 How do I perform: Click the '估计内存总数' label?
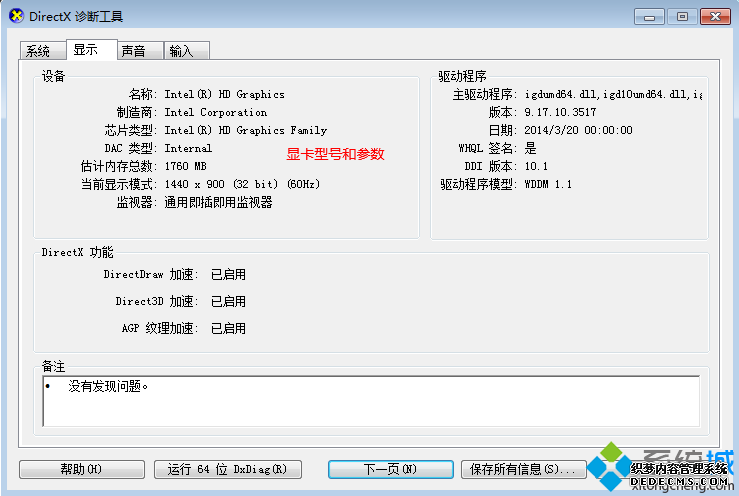(x=118, y=166)
